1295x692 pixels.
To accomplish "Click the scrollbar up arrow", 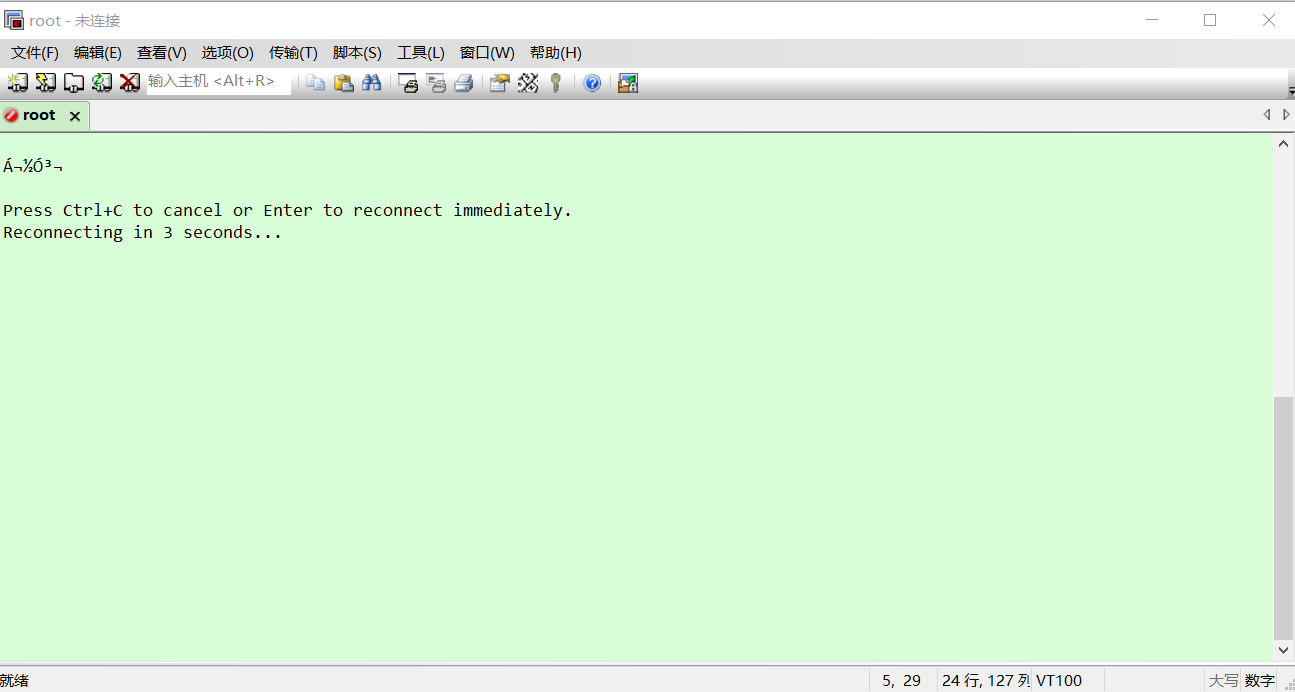I will tap(1284, 144).
